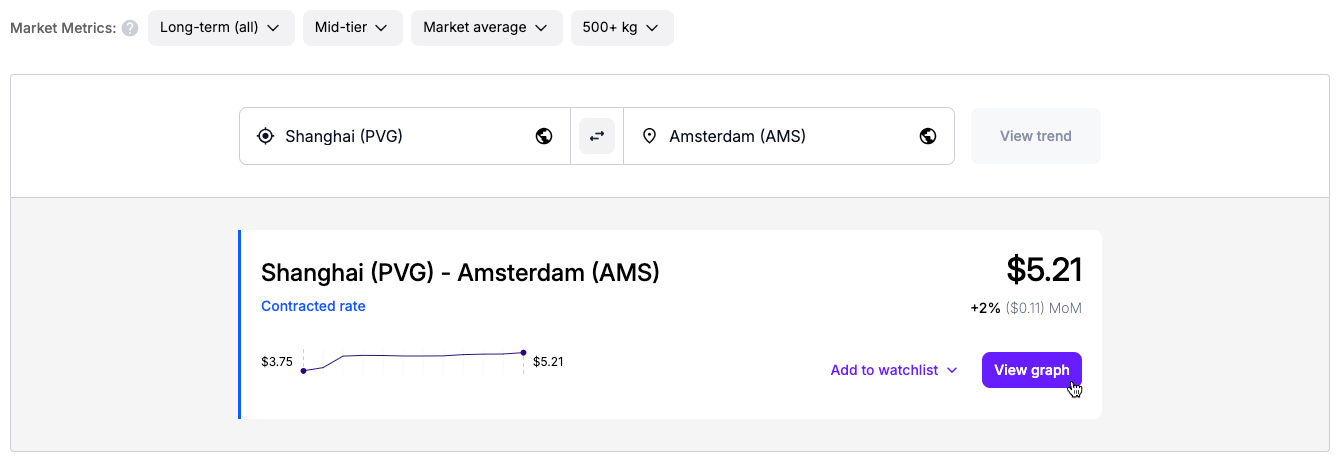Click the sparkline end point at $5.21
The image size is (1340, 462).
click(x=523, y=352)
